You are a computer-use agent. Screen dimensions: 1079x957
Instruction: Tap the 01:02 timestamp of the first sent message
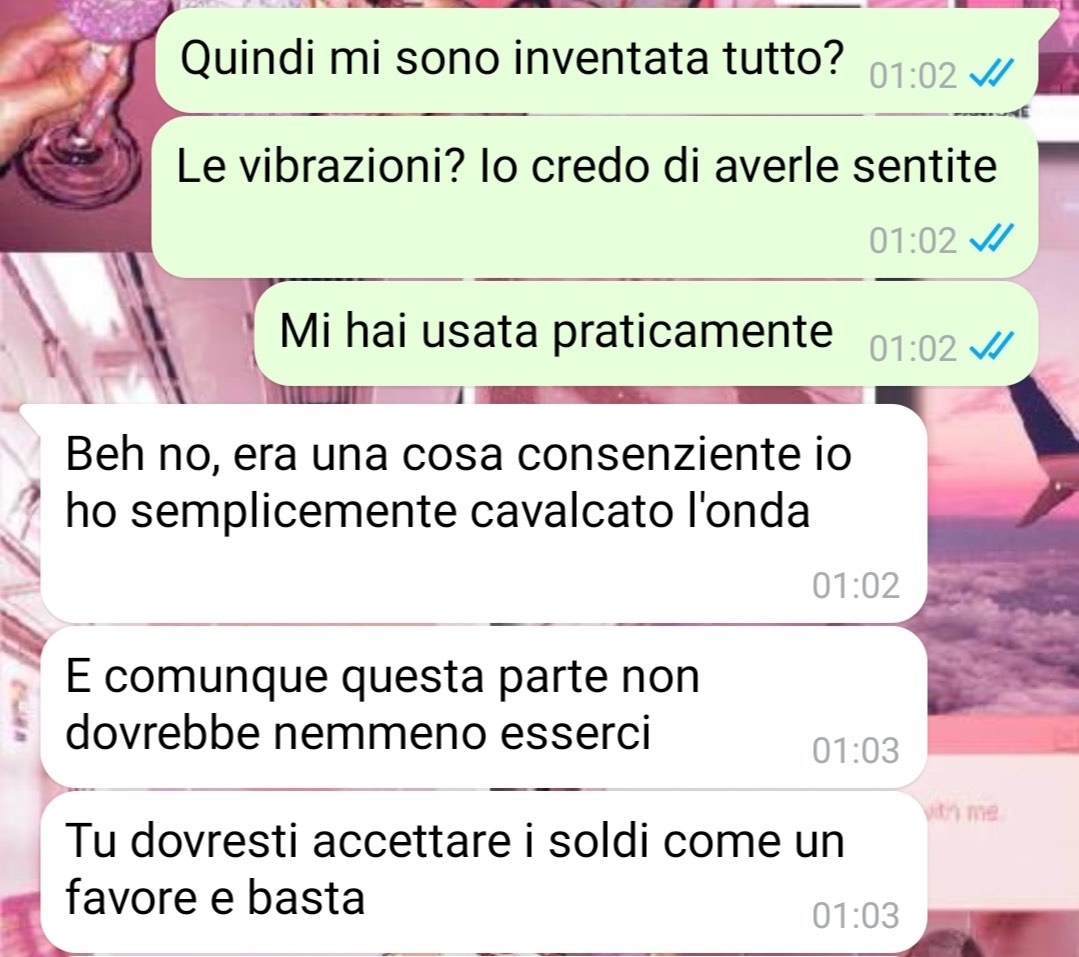pos(912,75)
